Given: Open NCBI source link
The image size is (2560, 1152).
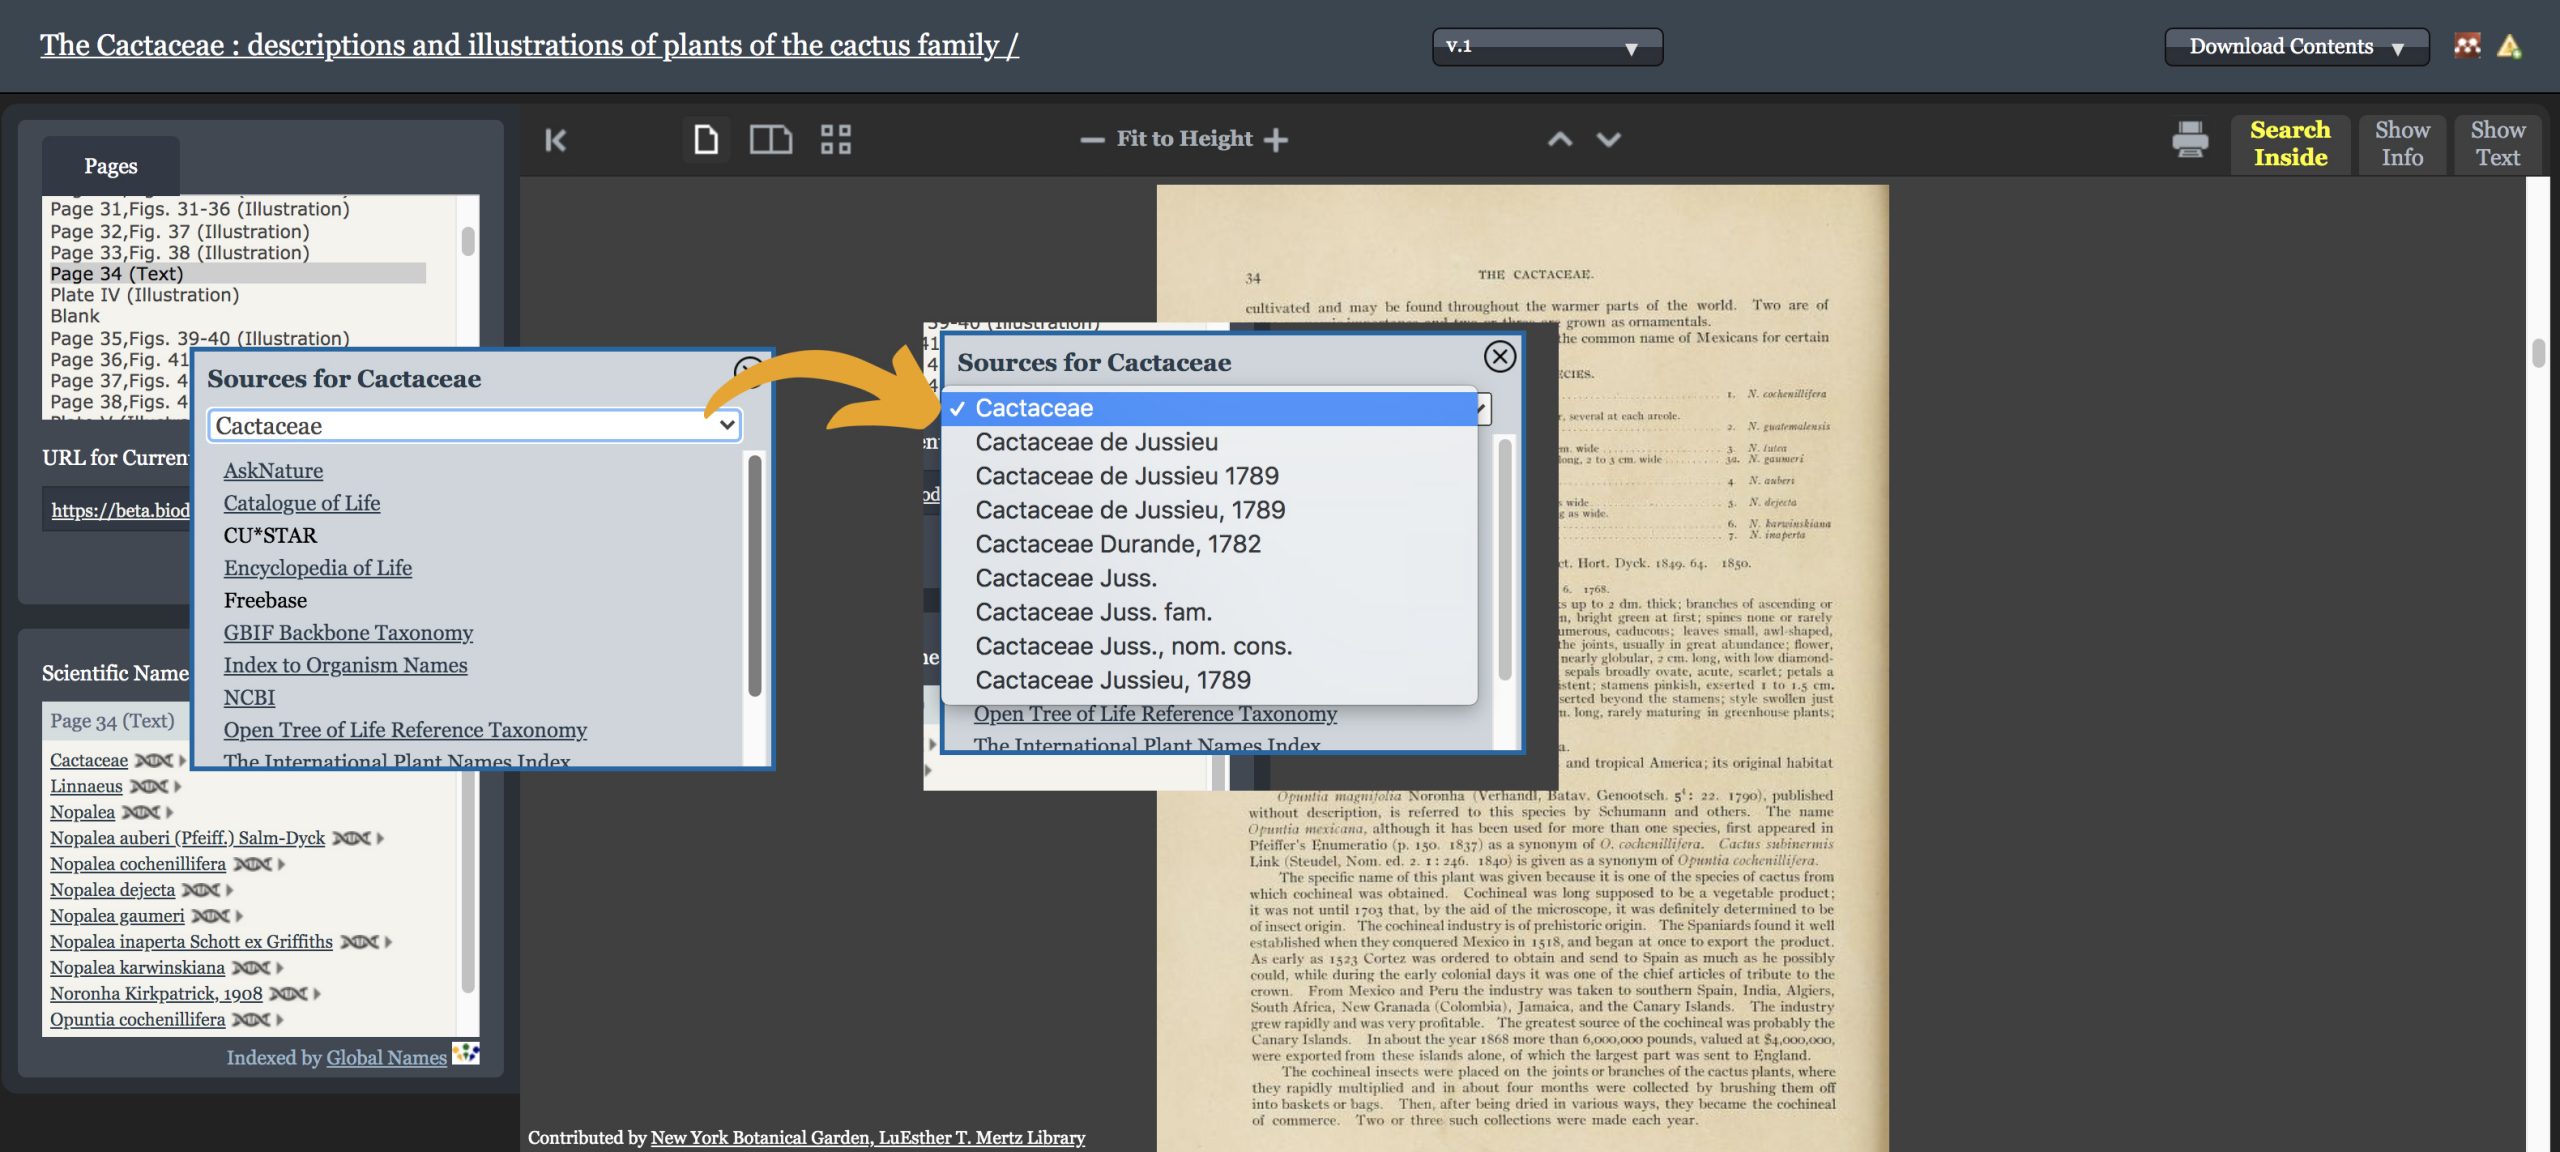Looking at the screenshot, I should click(x=249, y=698).
